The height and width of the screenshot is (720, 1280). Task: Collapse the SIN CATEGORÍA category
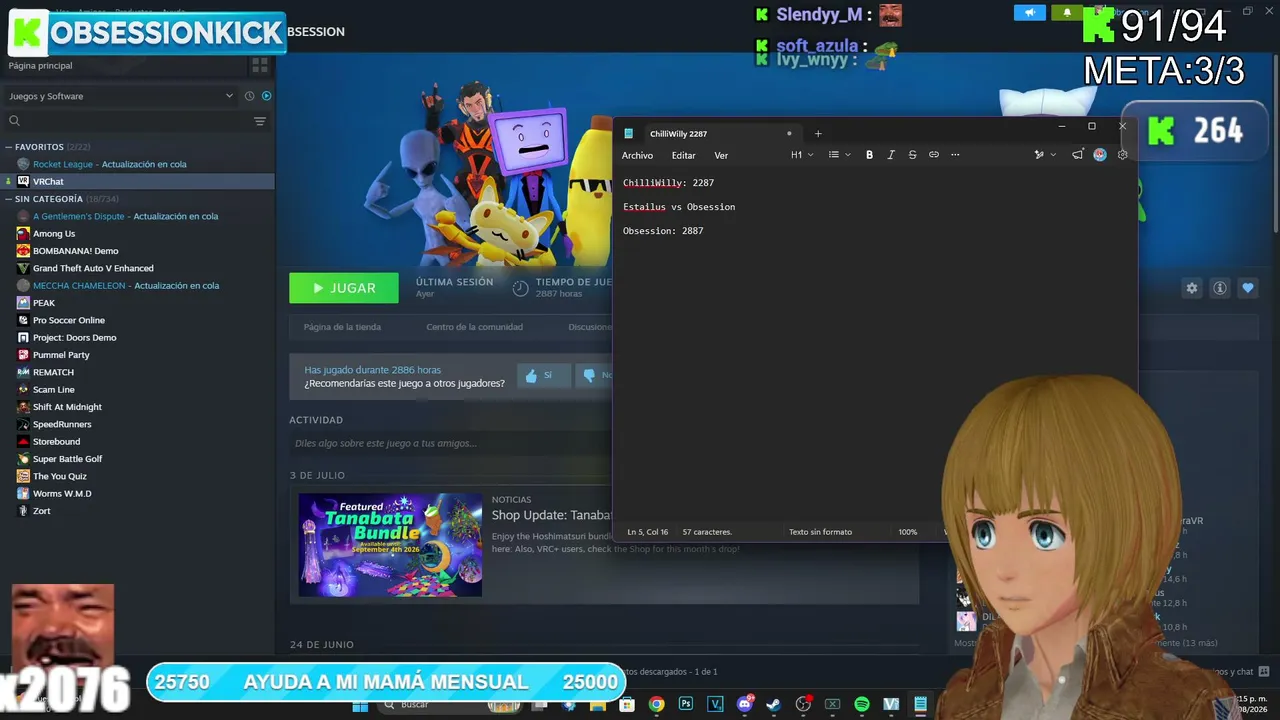pos(9,199)
